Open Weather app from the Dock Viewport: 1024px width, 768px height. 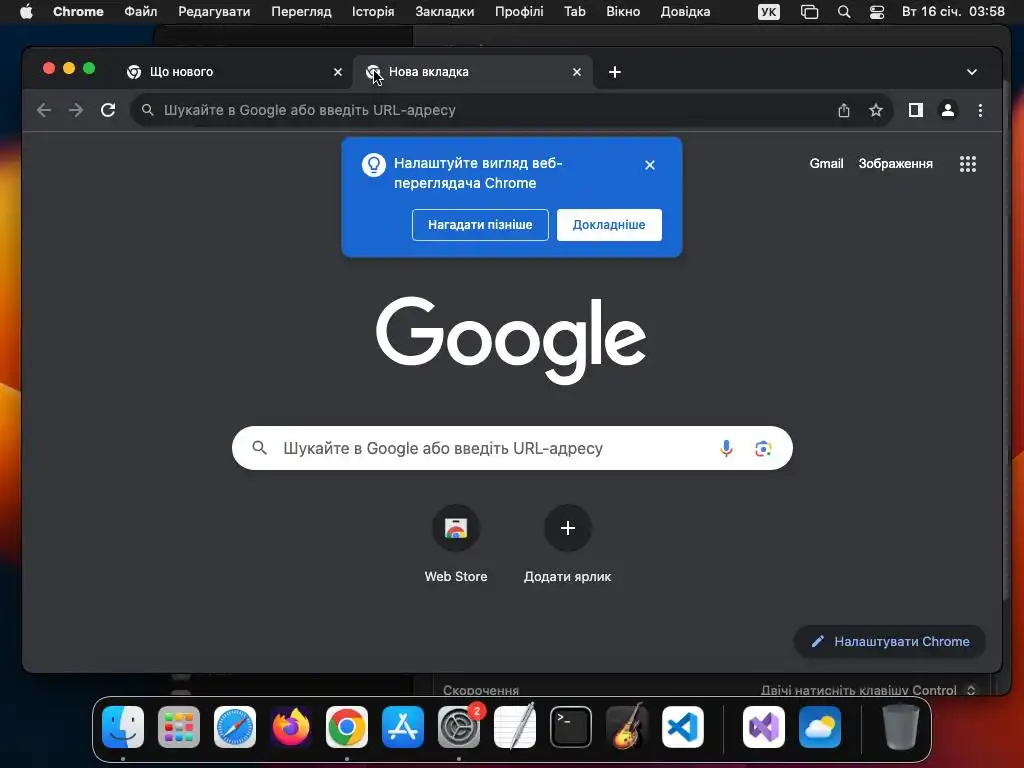[x=820, y=727]
